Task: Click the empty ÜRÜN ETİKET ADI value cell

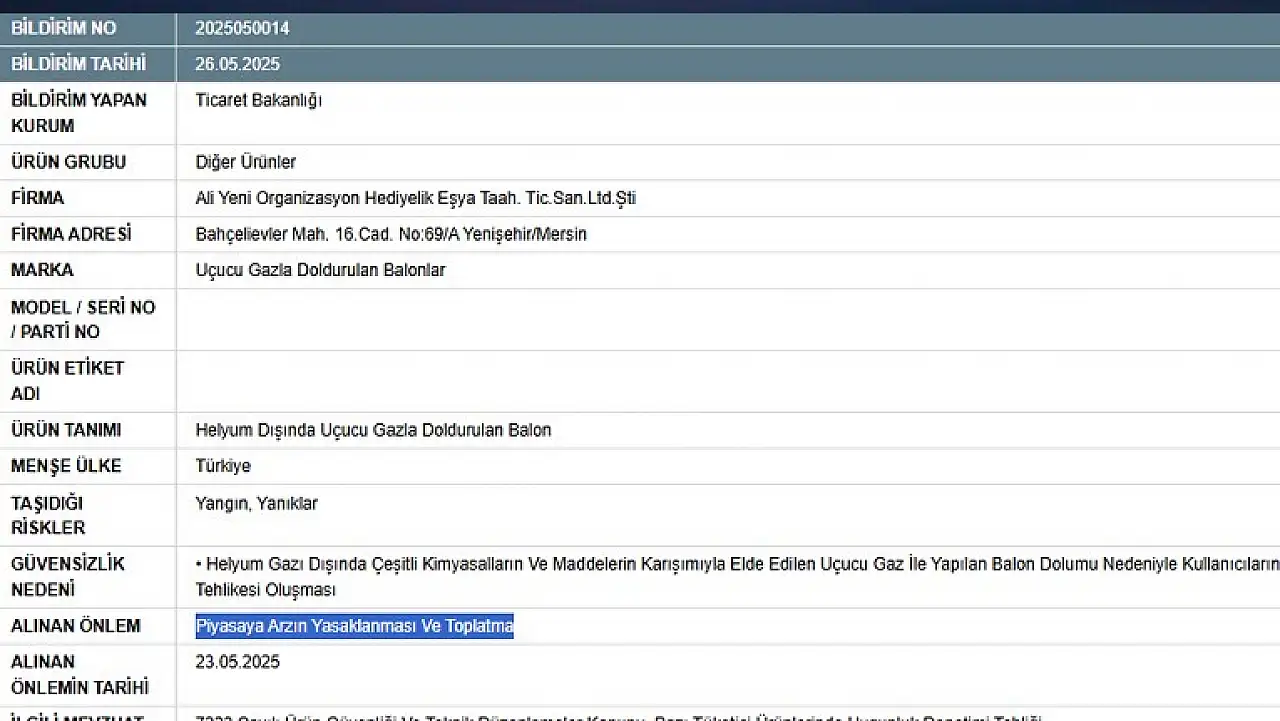Action: point(700,381)
